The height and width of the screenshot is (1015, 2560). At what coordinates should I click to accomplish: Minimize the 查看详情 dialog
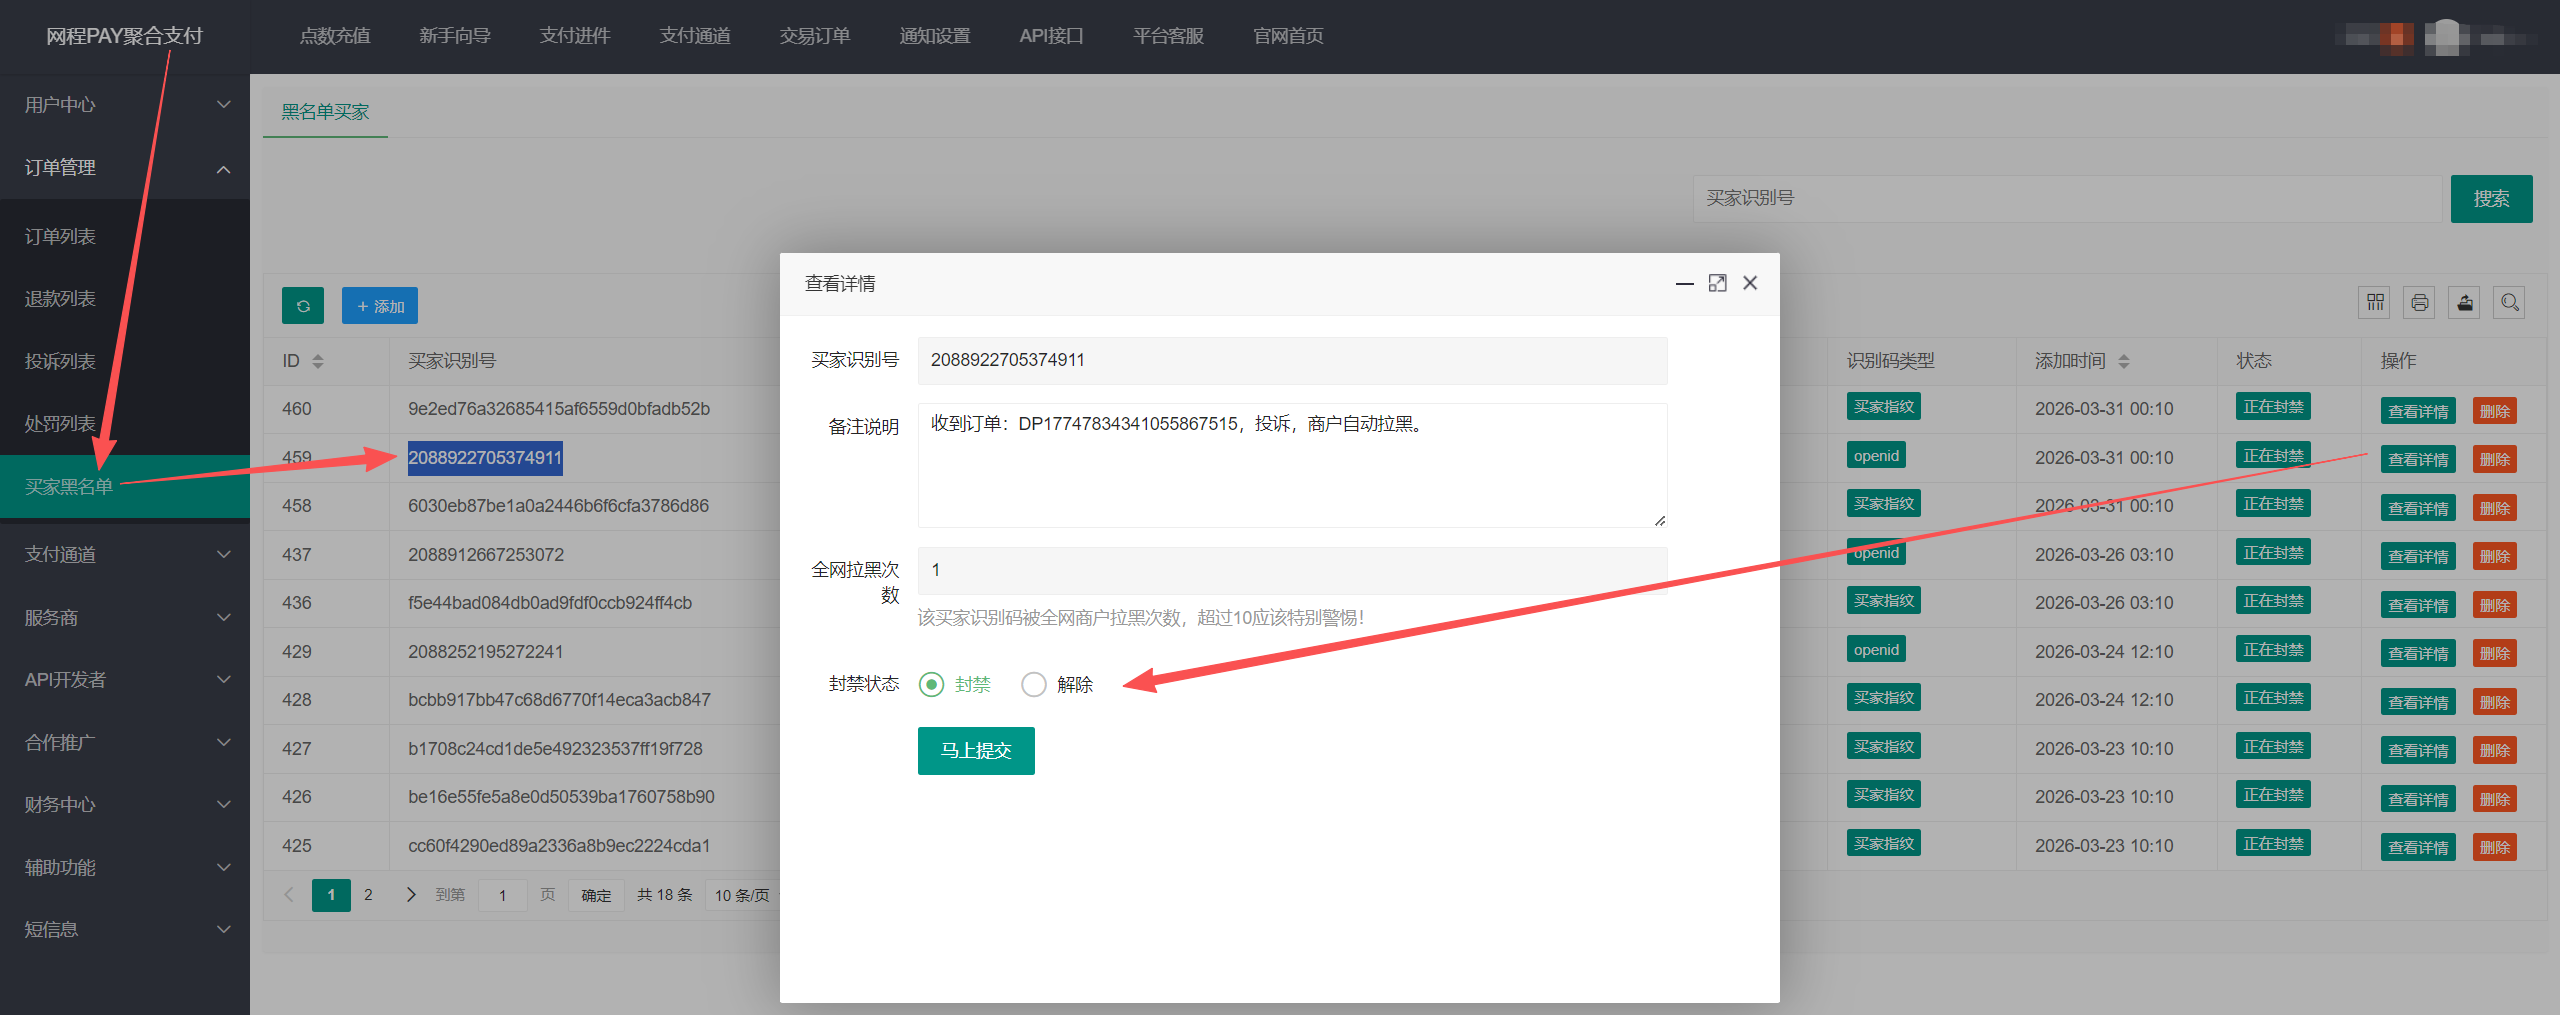pyautogui.click(x=1684, y=284)
